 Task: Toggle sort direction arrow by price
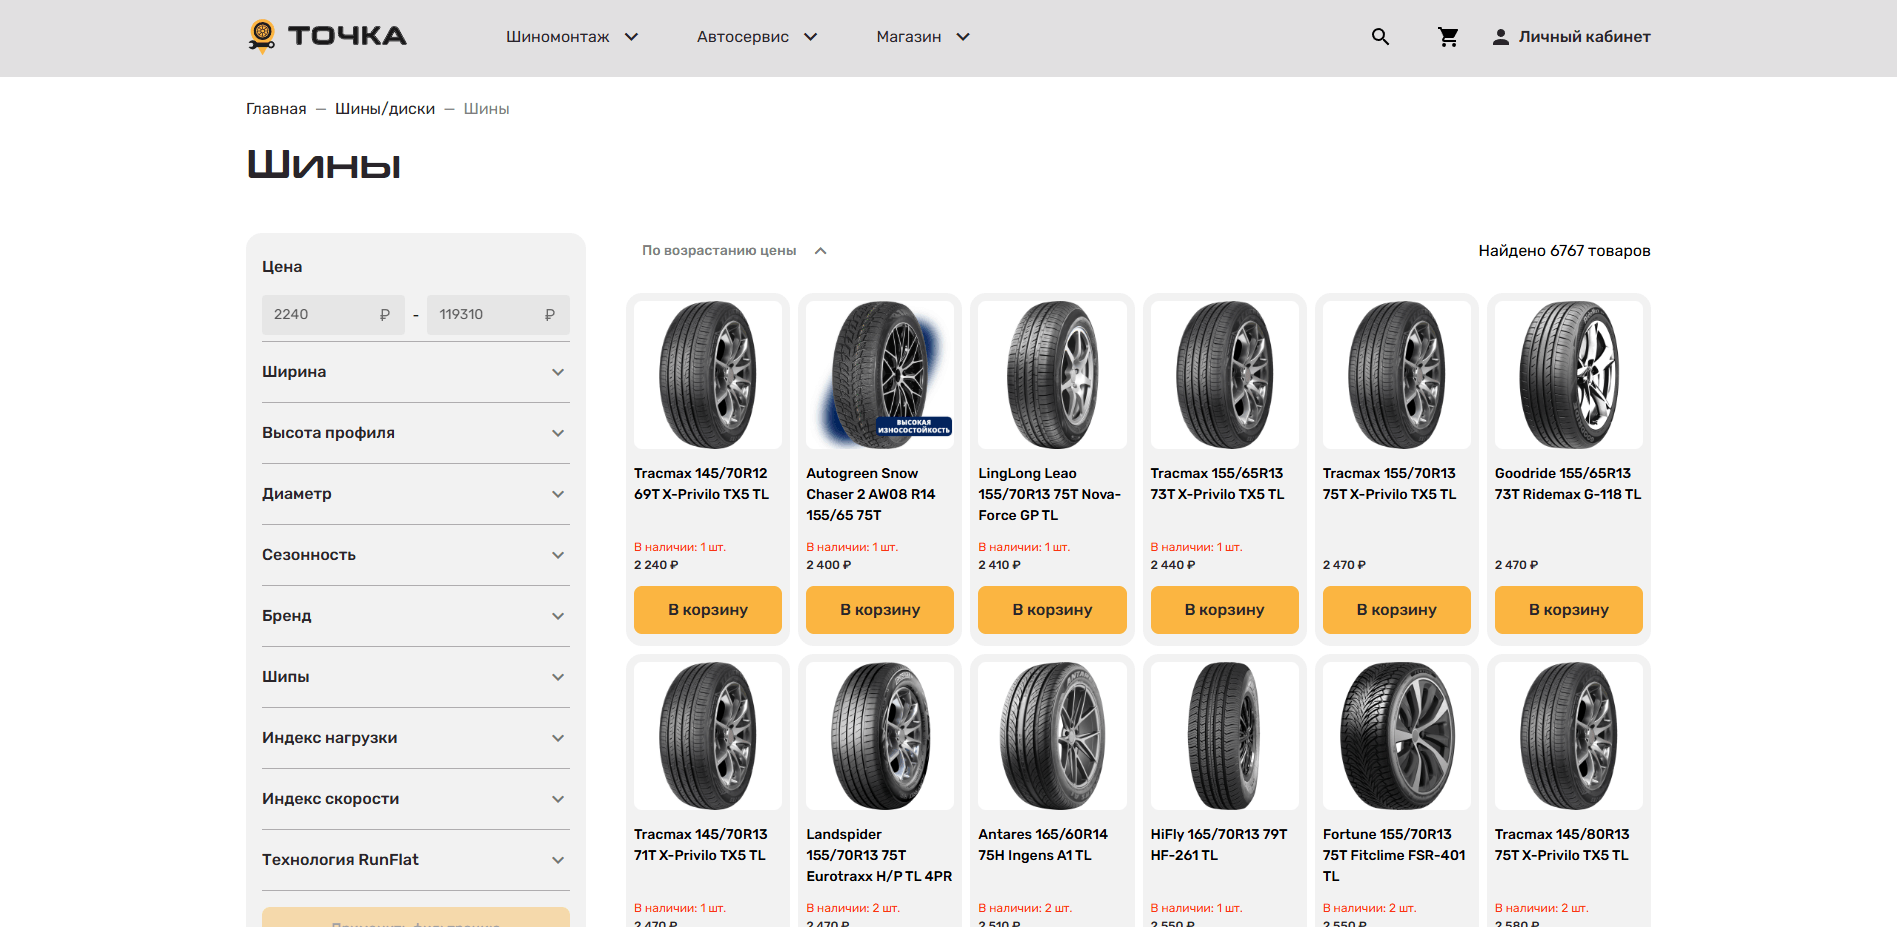point(820,251)
